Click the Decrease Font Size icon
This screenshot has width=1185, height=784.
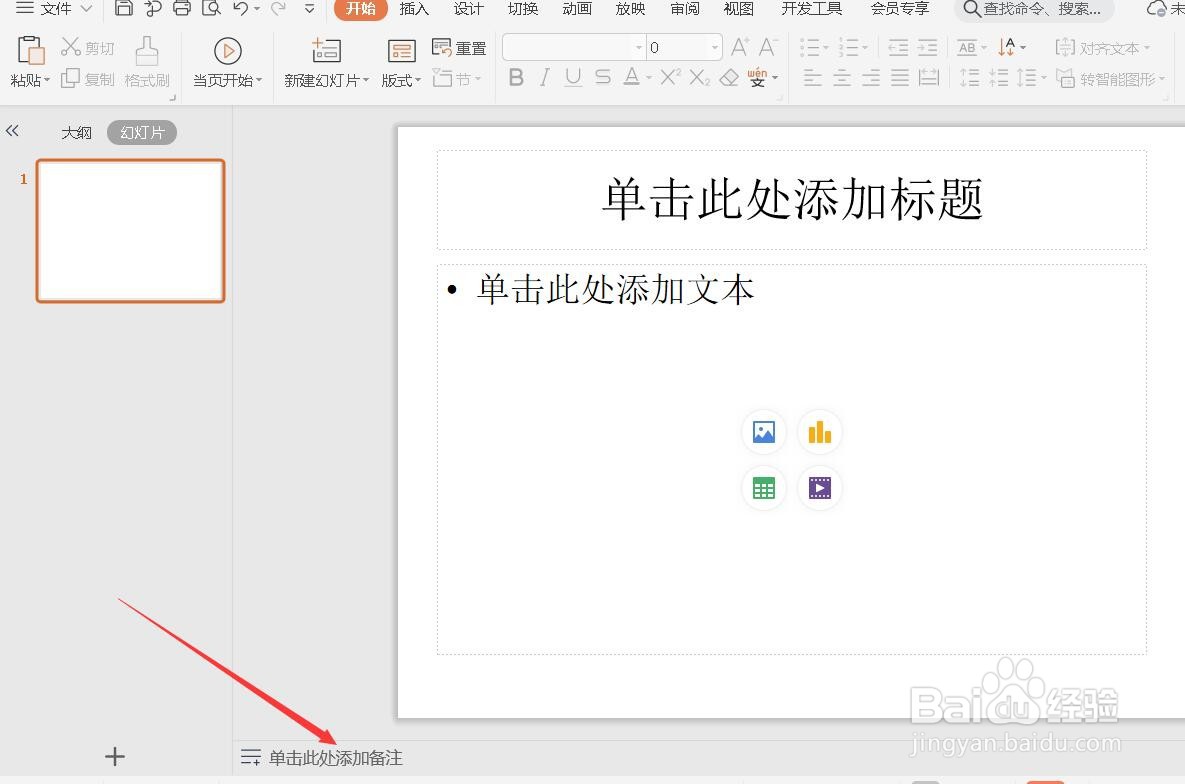(x=768, y=48)
